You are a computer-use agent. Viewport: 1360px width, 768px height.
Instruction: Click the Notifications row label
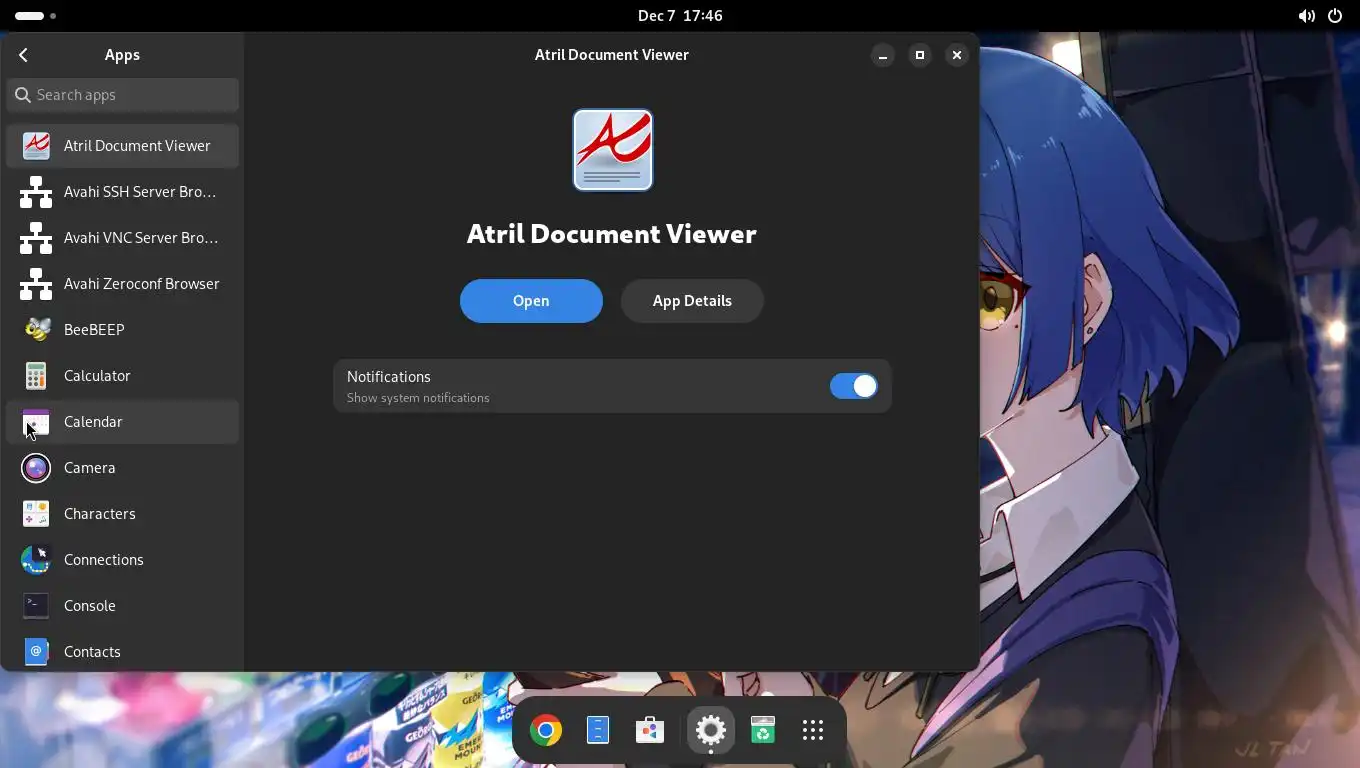(x=389, y=377)
